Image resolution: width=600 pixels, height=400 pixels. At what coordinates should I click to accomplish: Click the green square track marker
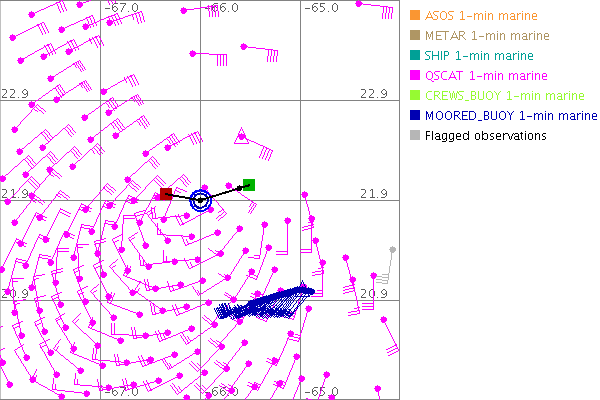coord(249,184)
